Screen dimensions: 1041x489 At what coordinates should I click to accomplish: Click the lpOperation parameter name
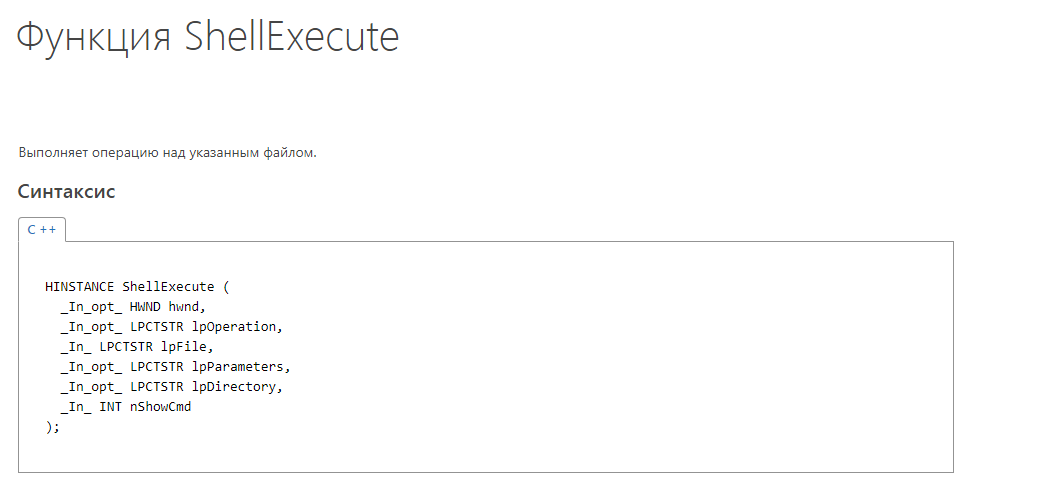(238, 326)
